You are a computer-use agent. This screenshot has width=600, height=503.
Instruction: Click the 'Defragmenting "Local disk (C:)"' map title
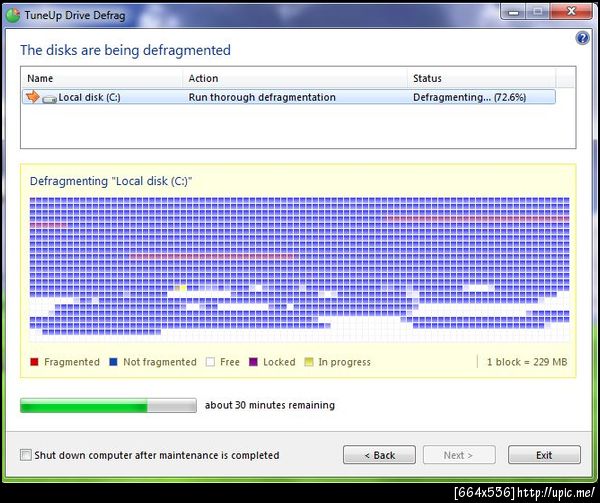click(111, 181)
